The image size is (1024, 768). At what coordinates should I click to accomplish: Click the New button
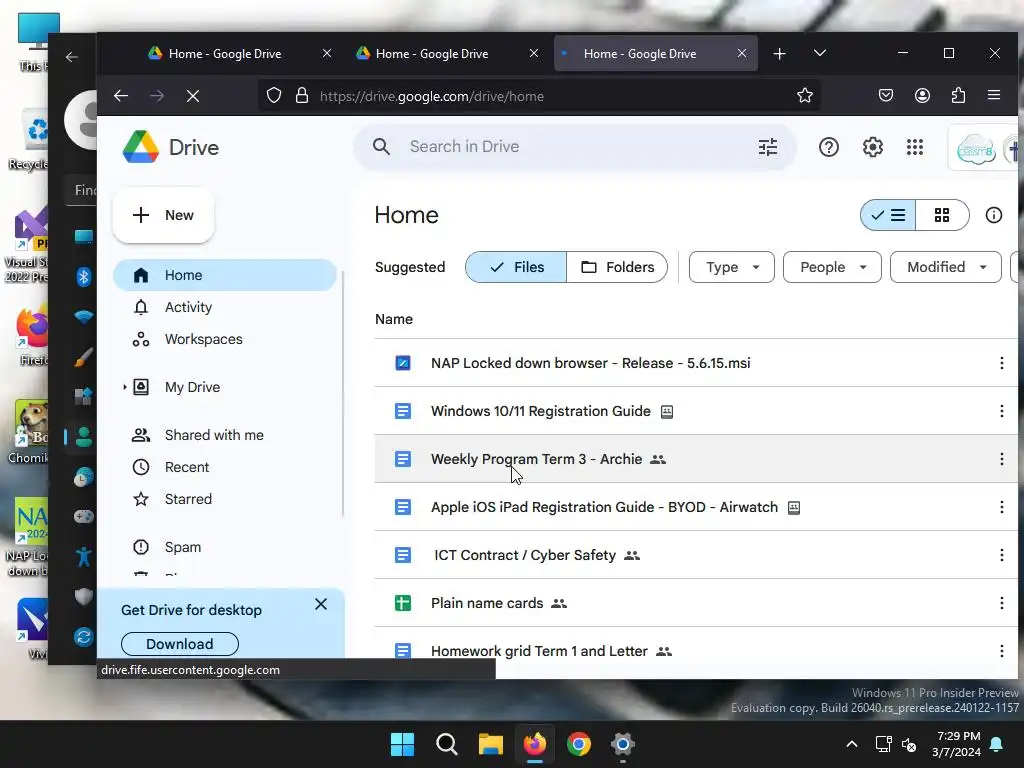click(x=163, y=215)
